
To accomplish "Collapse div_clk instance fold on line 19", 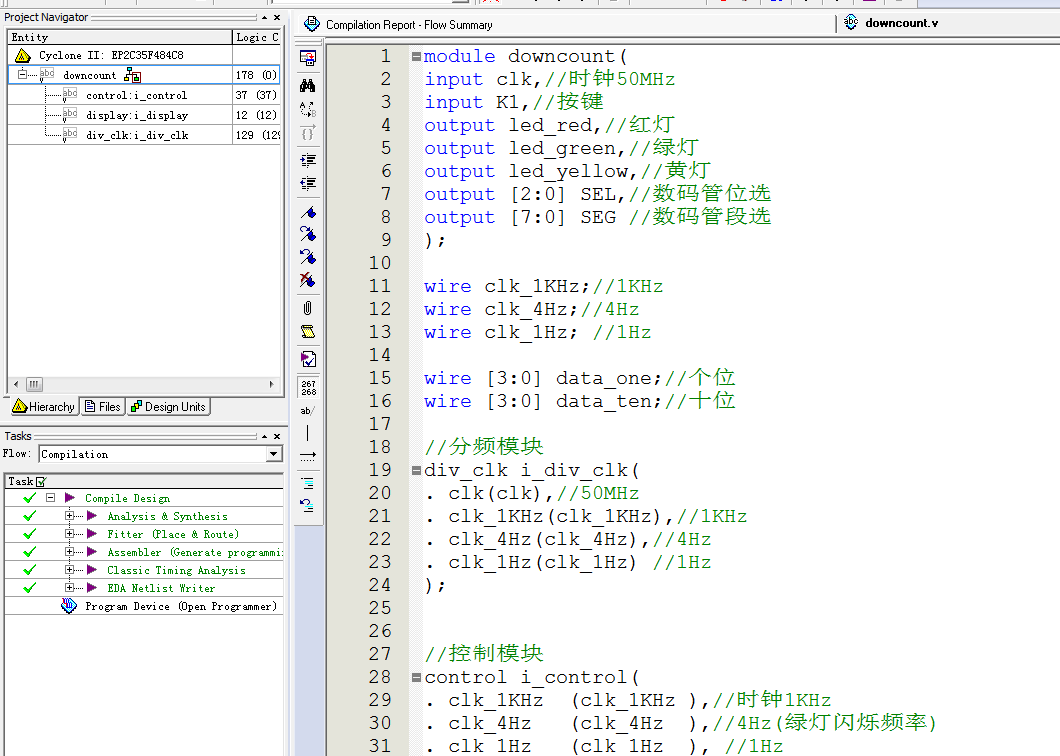I will click(416, 471).
